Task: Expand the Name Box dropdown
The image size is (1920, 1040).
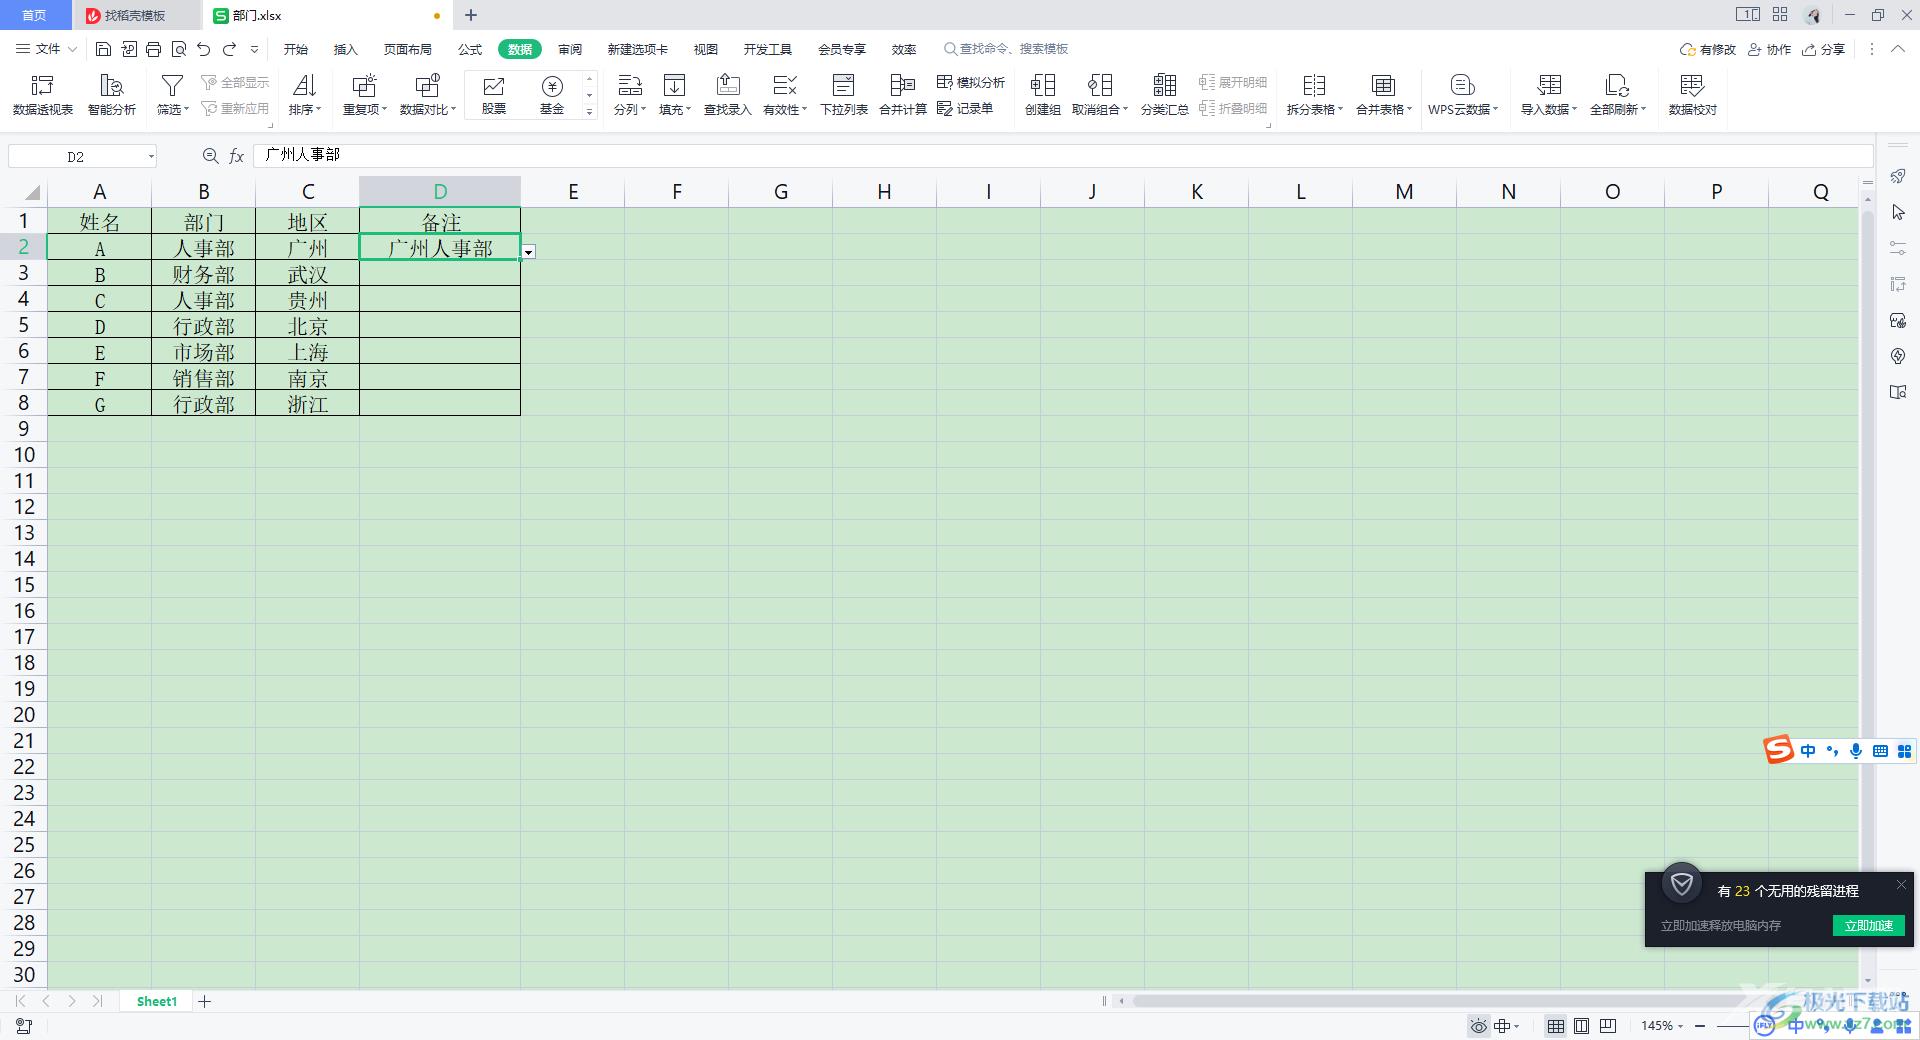Action: click(151, 156)
